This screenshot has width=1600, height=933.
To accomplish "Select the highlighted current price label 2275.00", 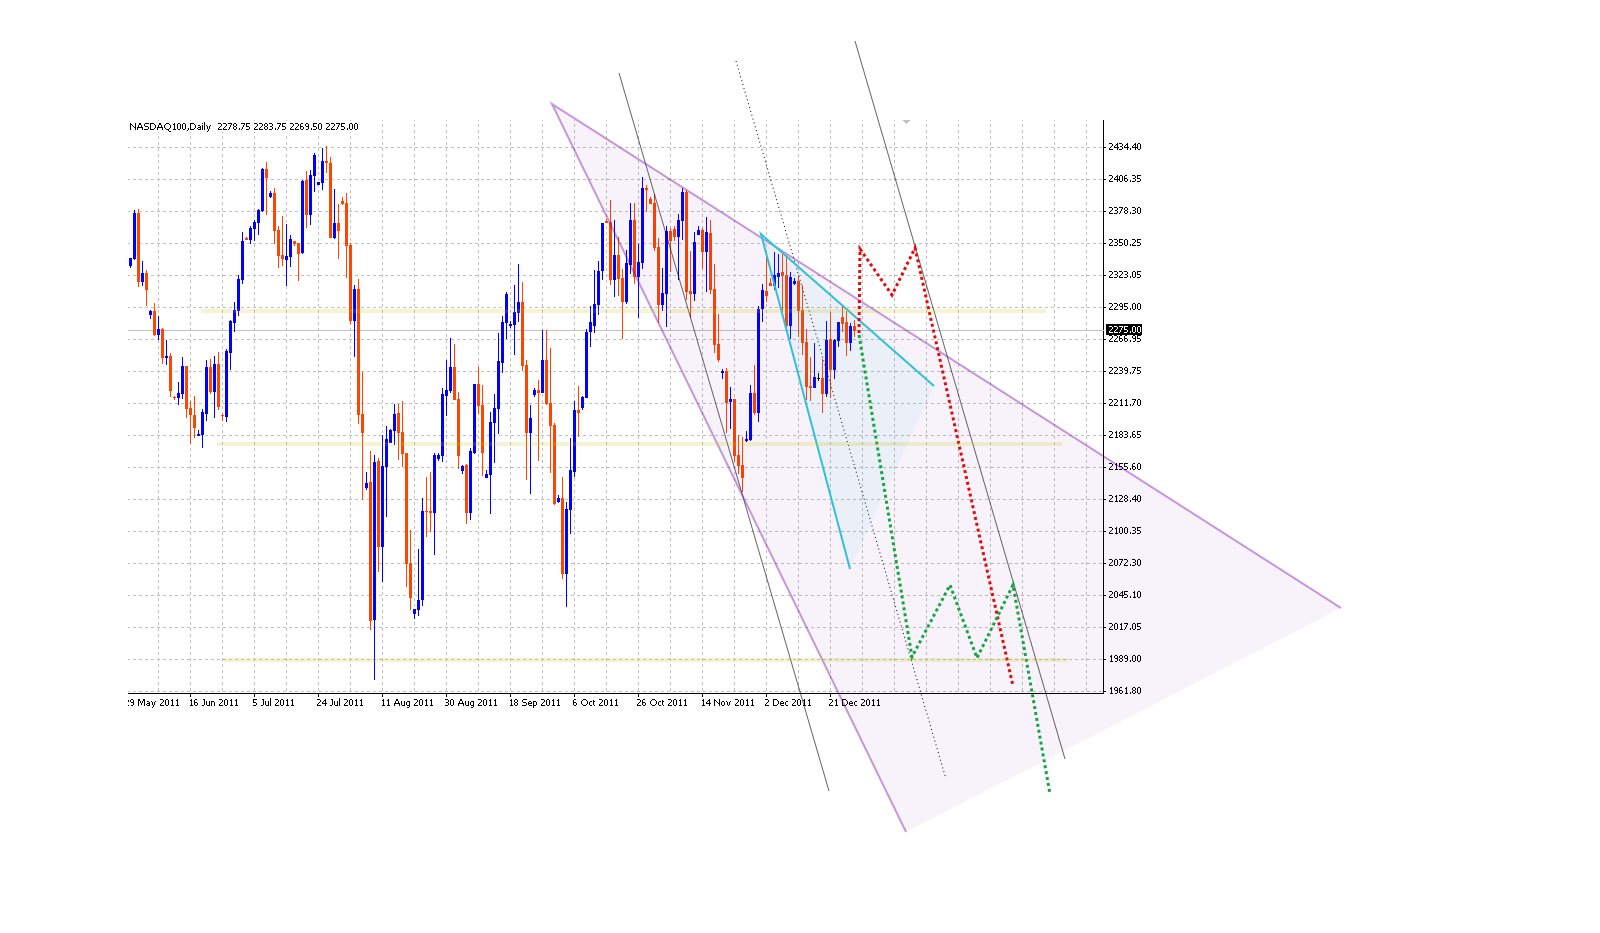I will [1123, 330].
